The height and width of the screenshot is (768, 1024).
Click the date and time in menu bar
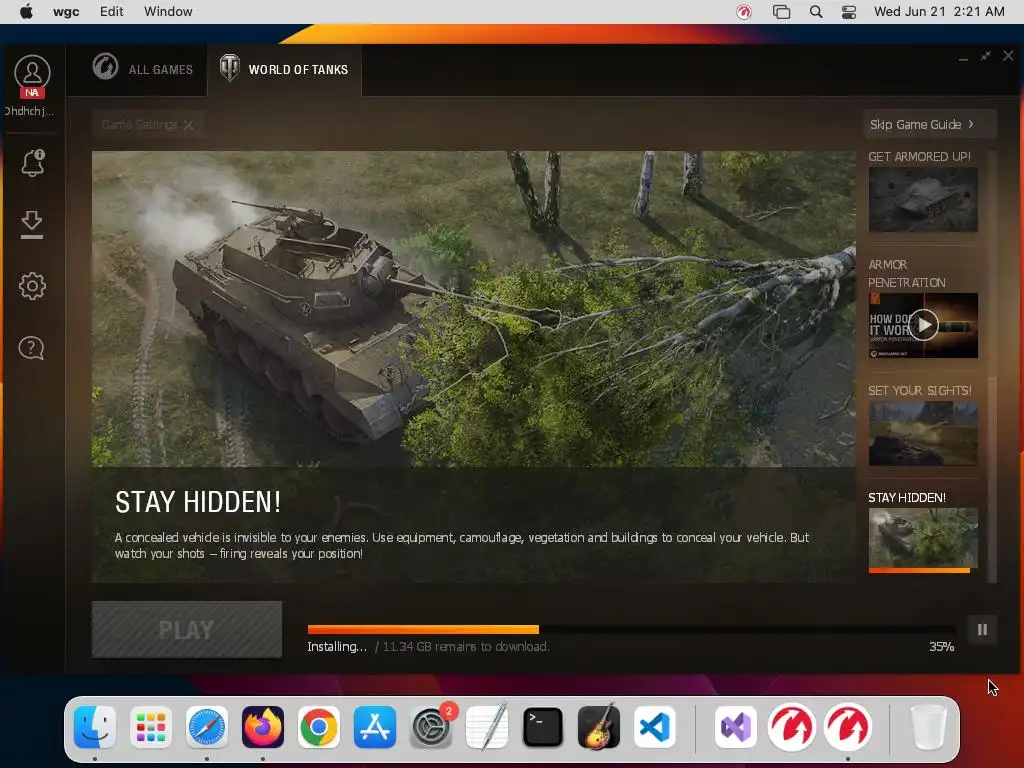coord(939,12)
